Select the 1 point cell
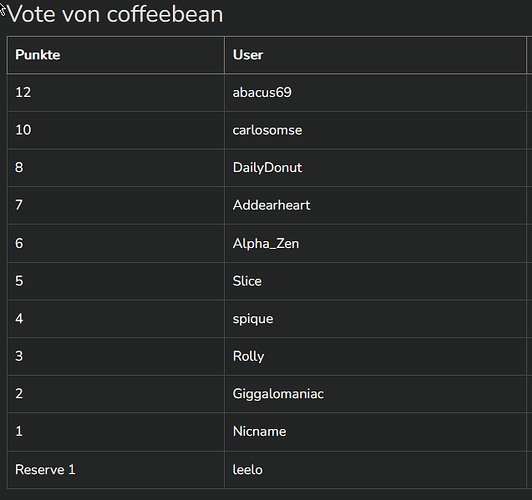 116,431
